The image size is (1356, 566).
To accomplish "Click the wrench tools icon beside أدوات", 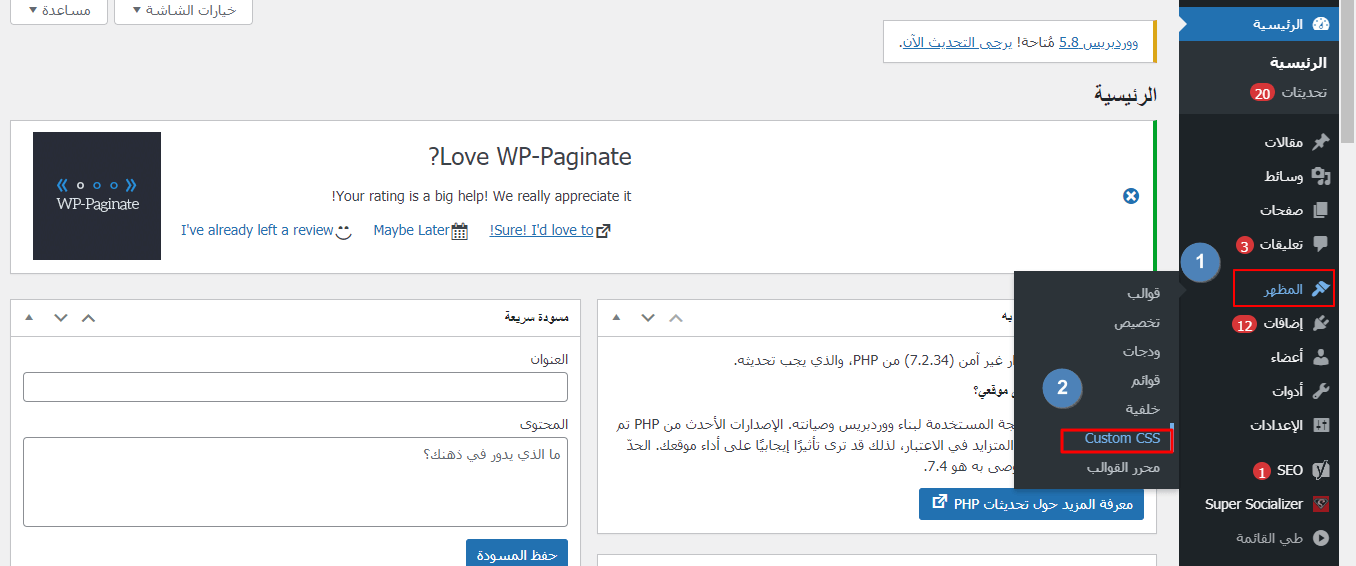I will (1320, 391).
